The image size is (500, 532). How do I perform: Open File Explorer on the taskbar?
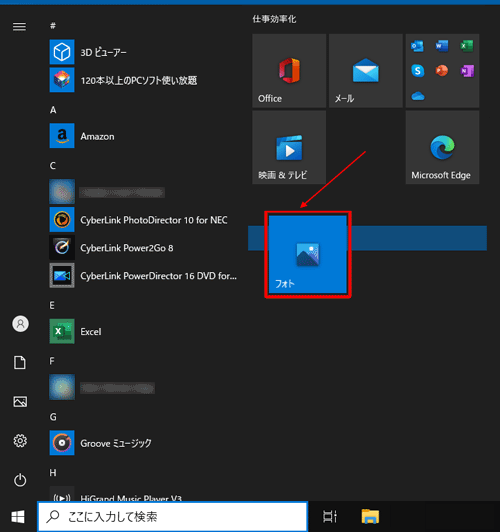click(x=370, y=516)
